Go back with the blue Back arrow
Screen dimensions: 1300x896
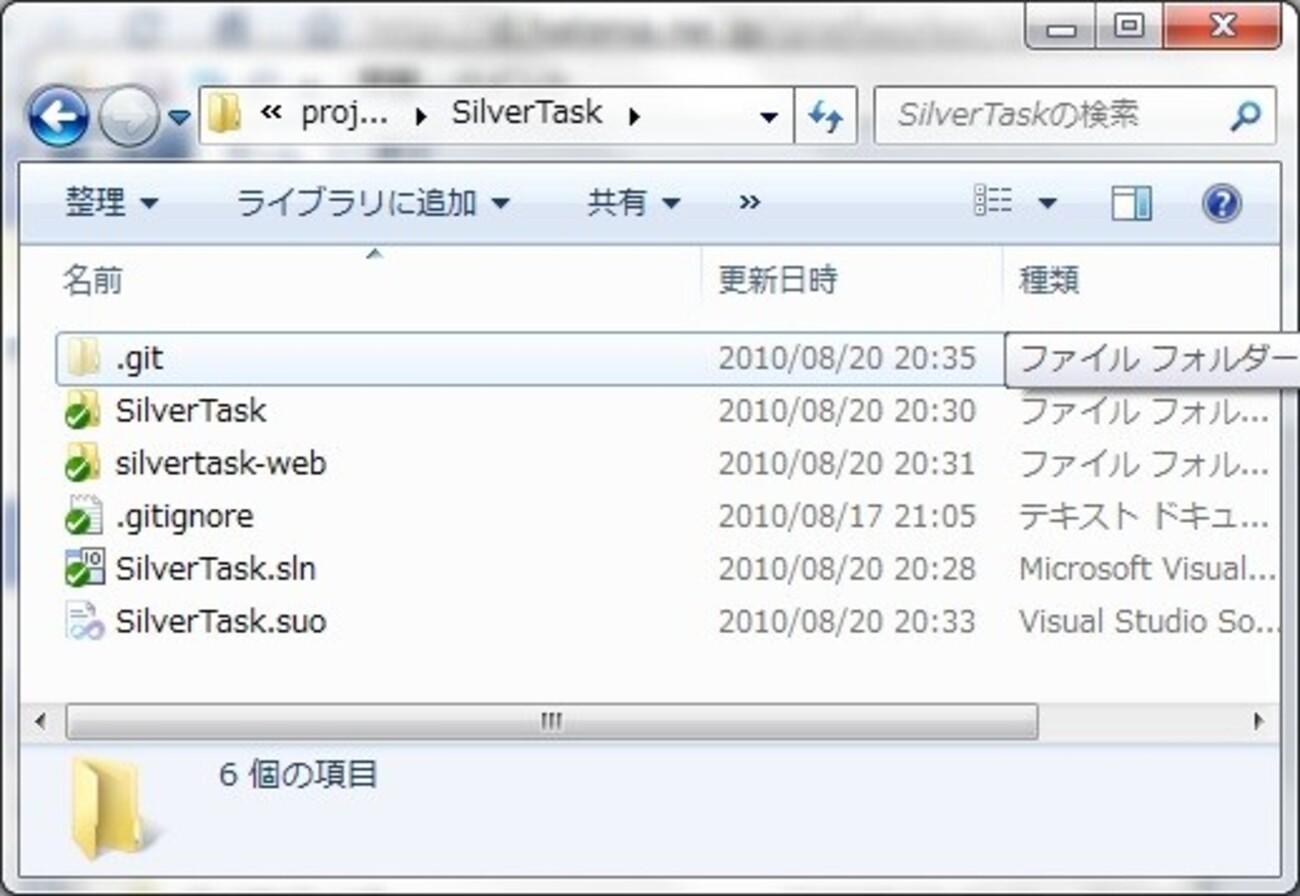[x=58, y=118]
